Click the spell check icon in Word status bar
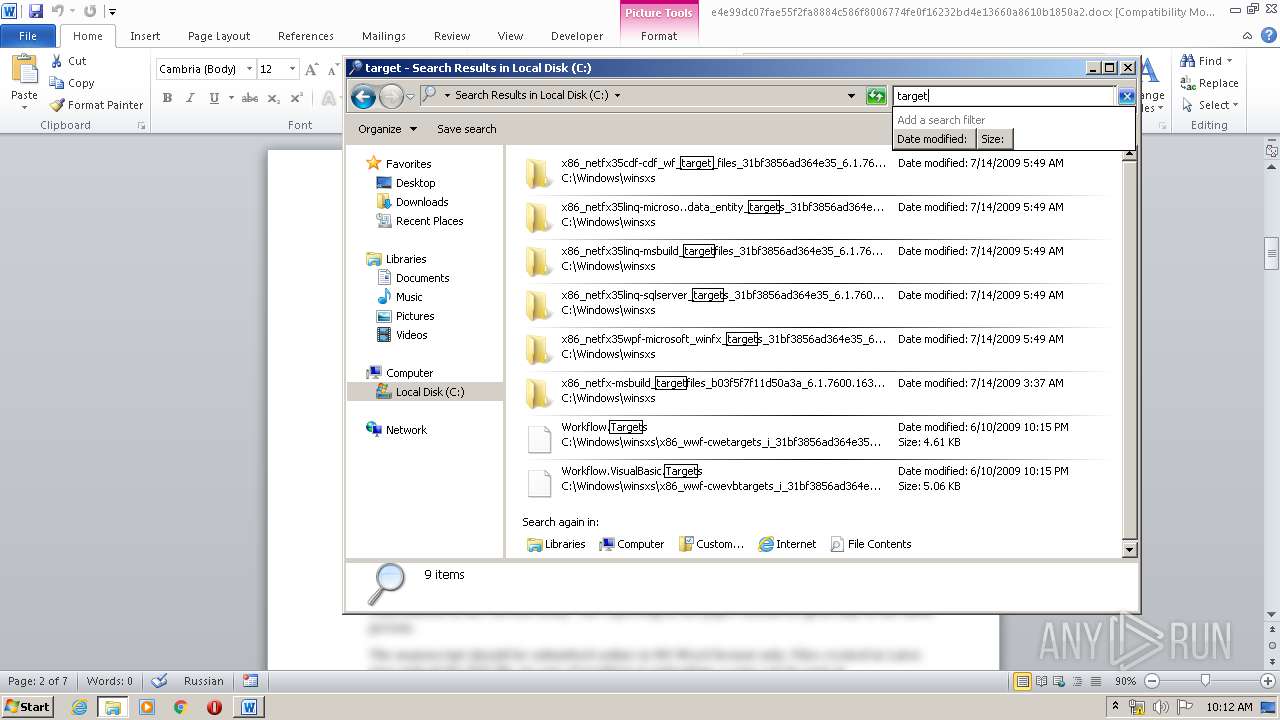Image resolution: width=1280 pixels, height=720 pixels. [159, 681]
